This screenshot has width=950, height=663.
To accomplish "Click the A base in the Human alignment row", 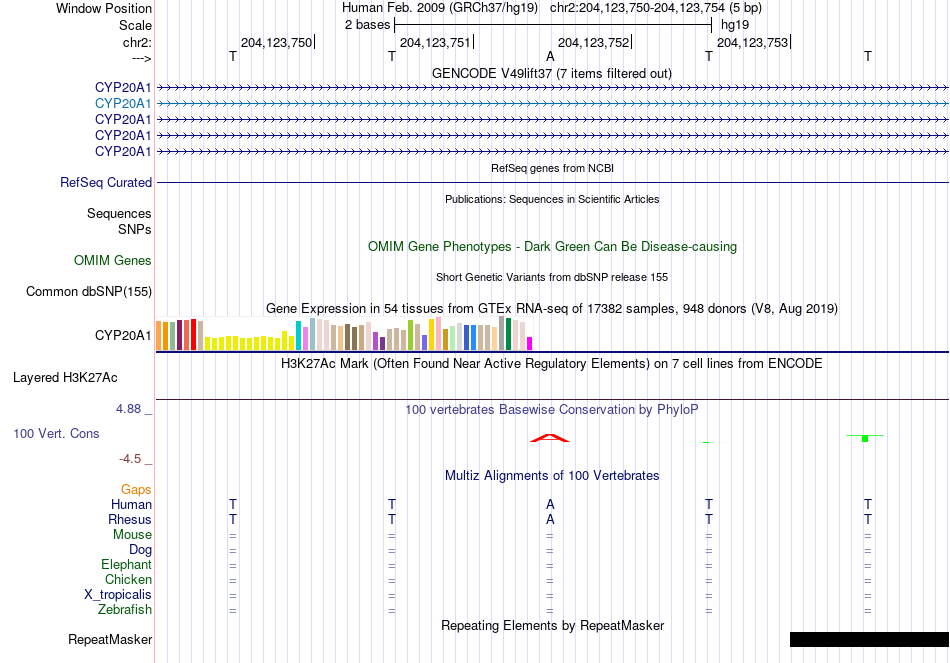I will pyautogui.click(x=550, y=504).
